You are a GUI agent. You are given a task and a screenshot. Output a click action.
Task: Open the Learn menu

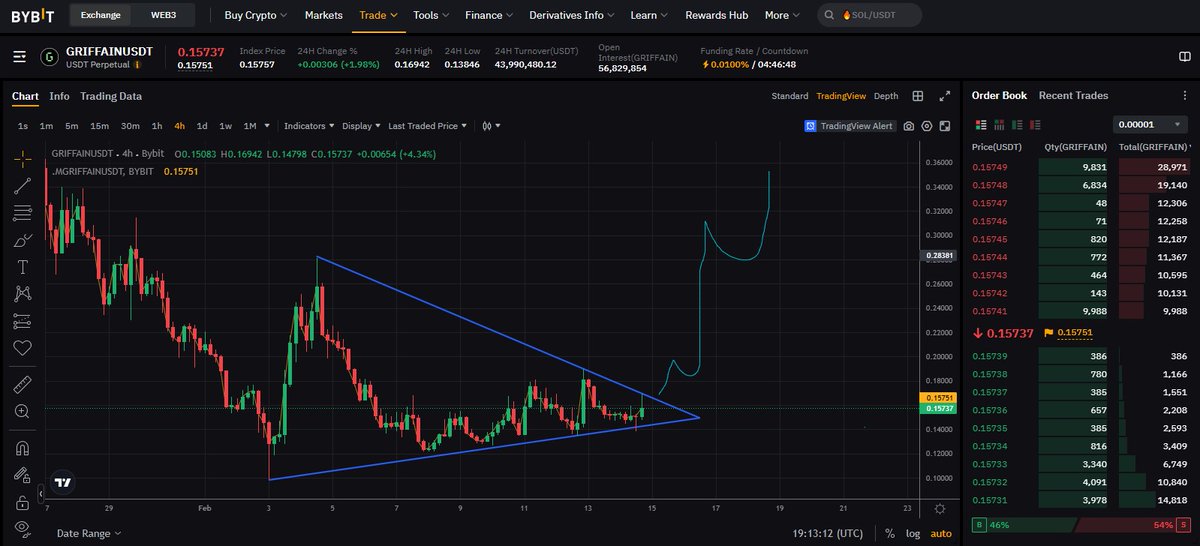point(650,15)
